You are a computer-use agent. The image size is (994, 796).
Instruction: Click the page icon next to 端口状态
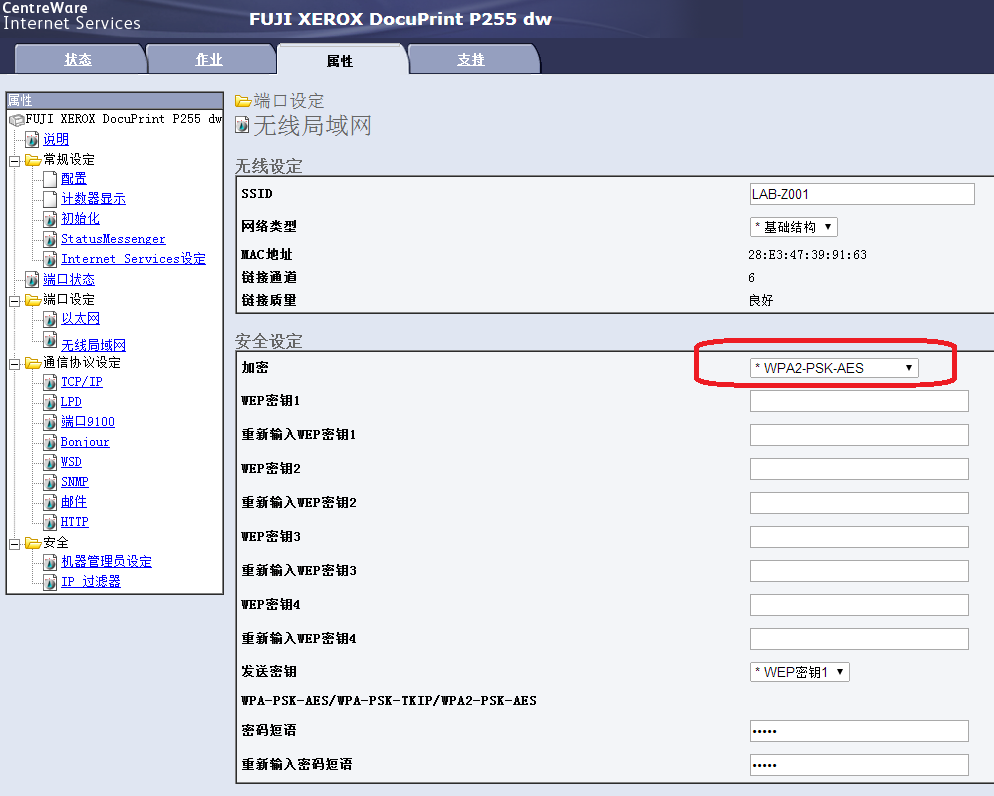tap(32, 279)
